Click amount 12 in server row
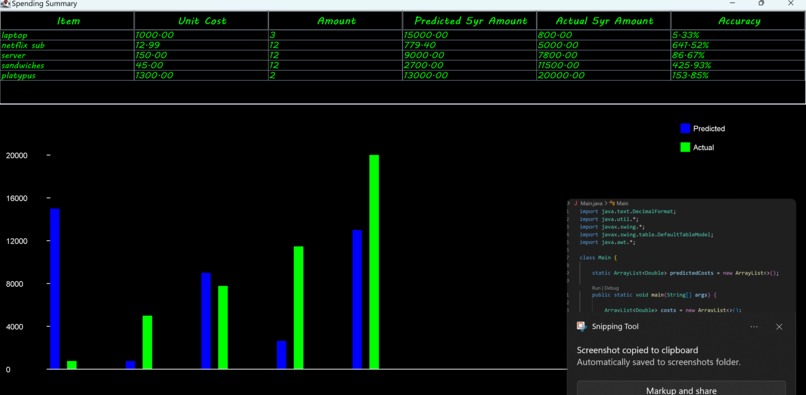This screenshot has height=395, width=806. coord(336,55)
